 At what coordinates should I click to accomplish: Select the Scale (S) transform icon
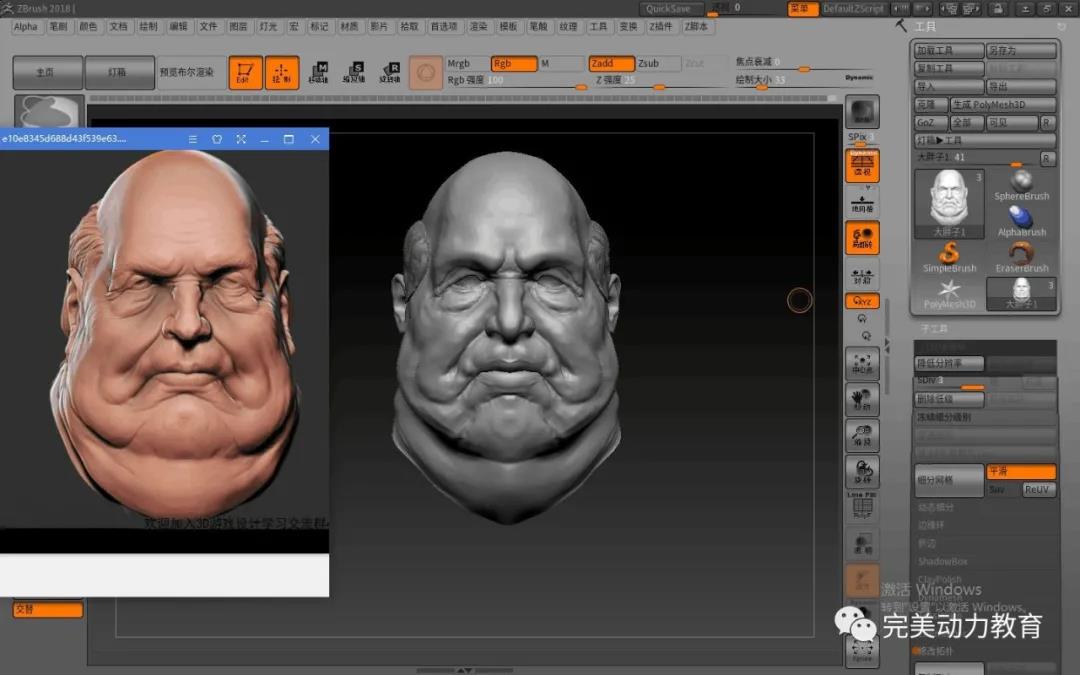coord(354,72)
